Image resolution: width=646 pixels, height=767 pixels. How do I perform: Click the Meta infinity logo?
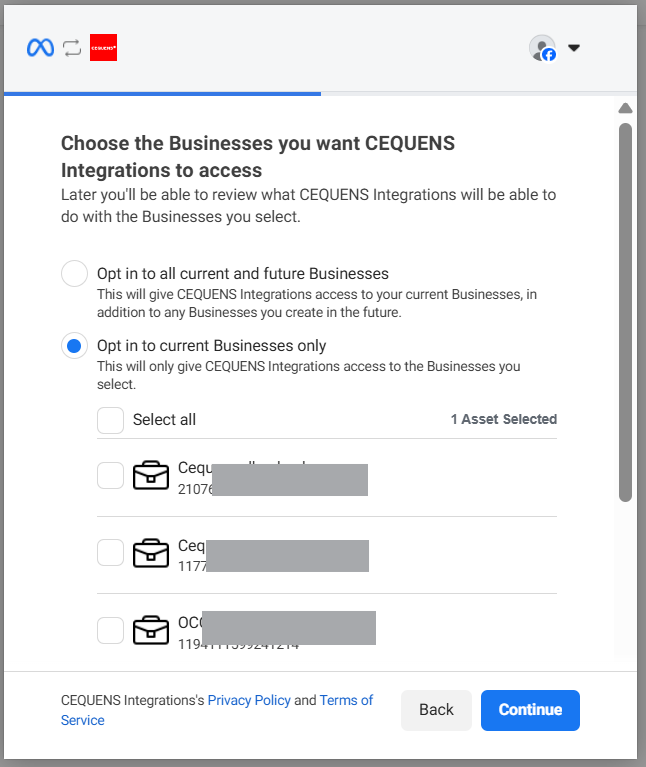pyautogui.click(x=40, y=47)
